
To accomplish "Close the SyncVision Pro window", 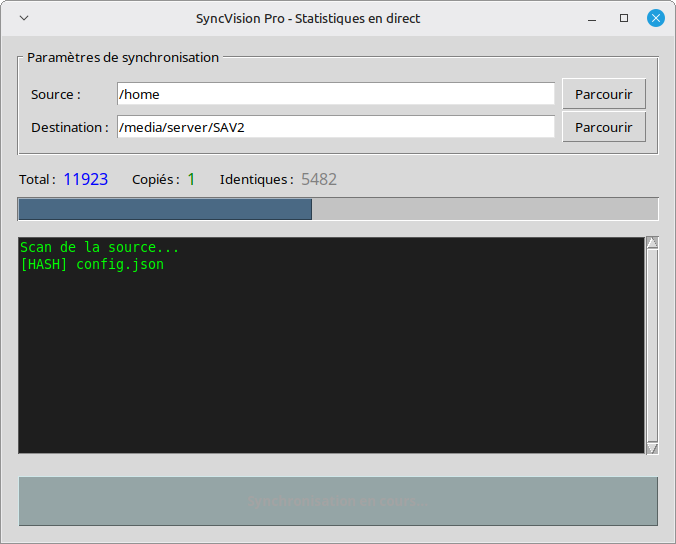I will [x=656, y=18].
